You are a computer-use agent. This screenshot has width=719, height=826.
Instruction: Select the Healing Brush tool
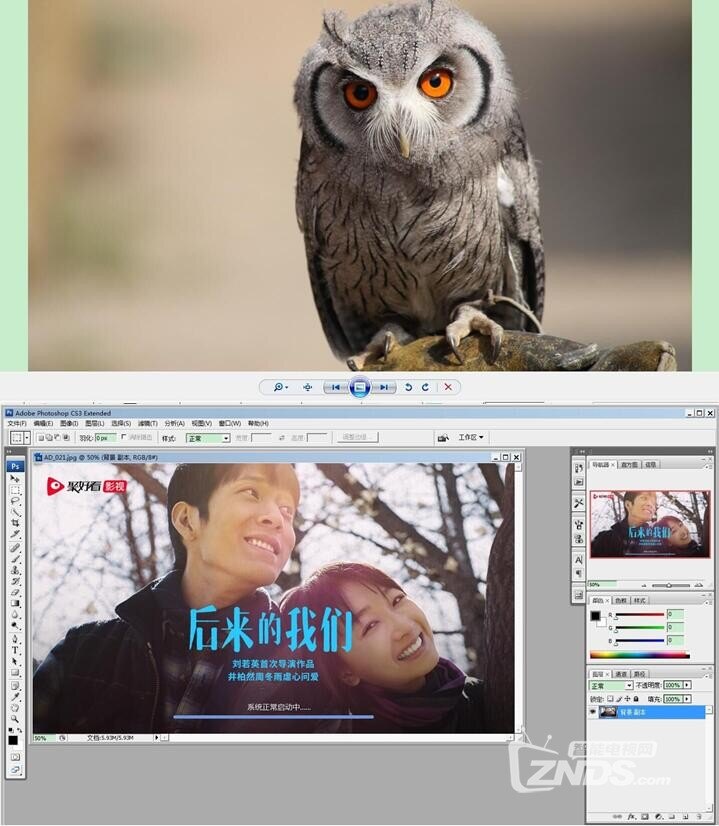(x=15, y=547)
